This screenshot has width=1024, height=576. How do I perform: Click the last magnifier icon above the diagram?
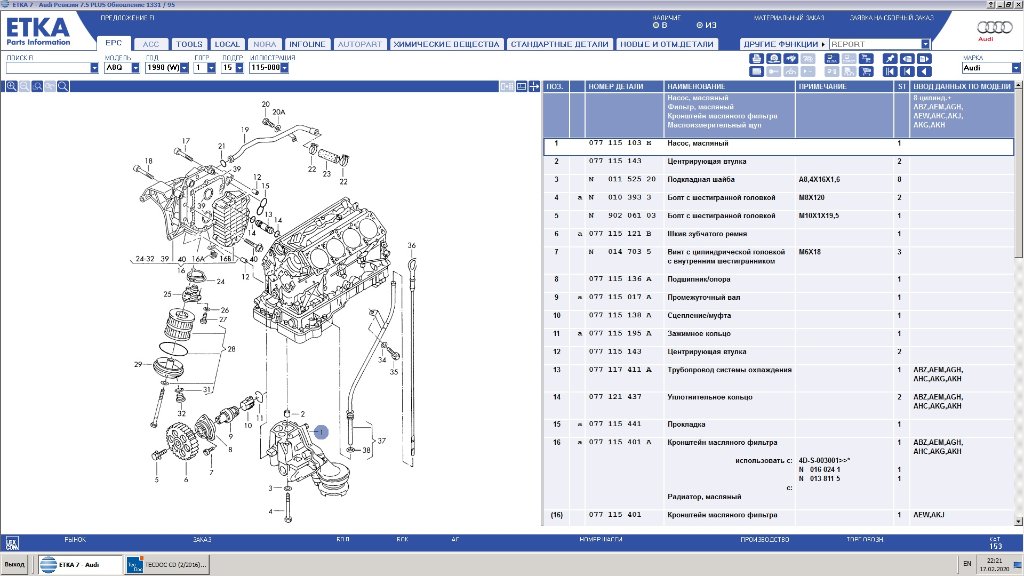[63, 87]
